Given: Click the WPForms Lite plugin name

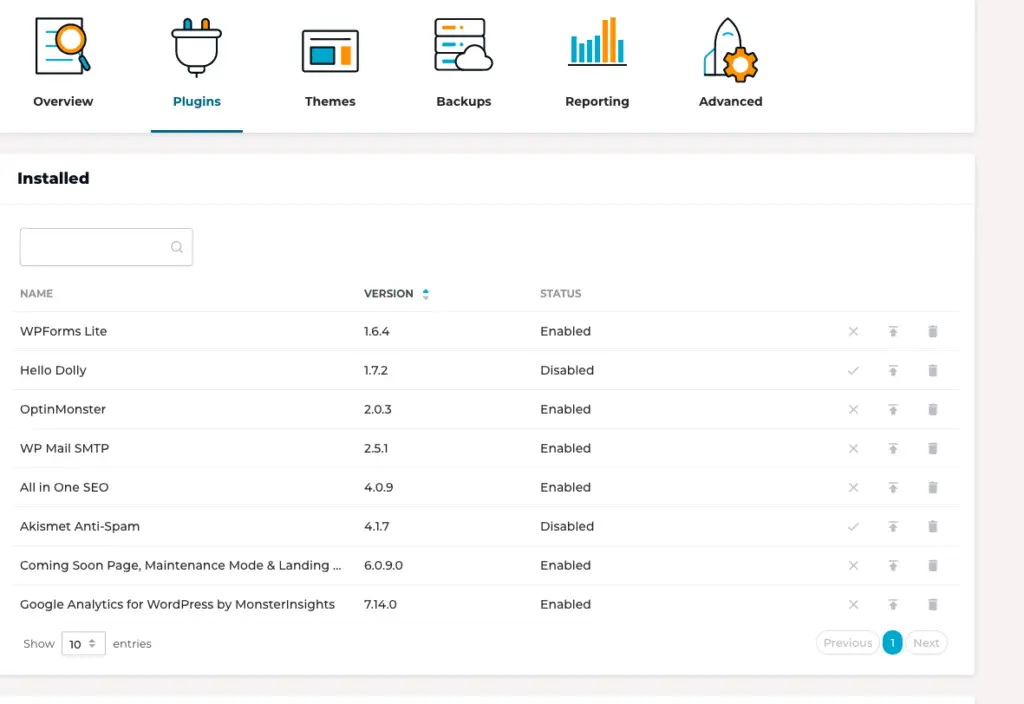Looking at the screenshot, I should 63,331.
